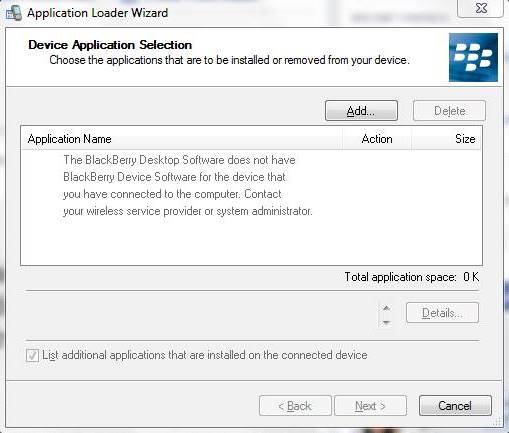This screenshot has height=433, width=509.
Task: Click the Delete button
Action: (x=449, y=111)
